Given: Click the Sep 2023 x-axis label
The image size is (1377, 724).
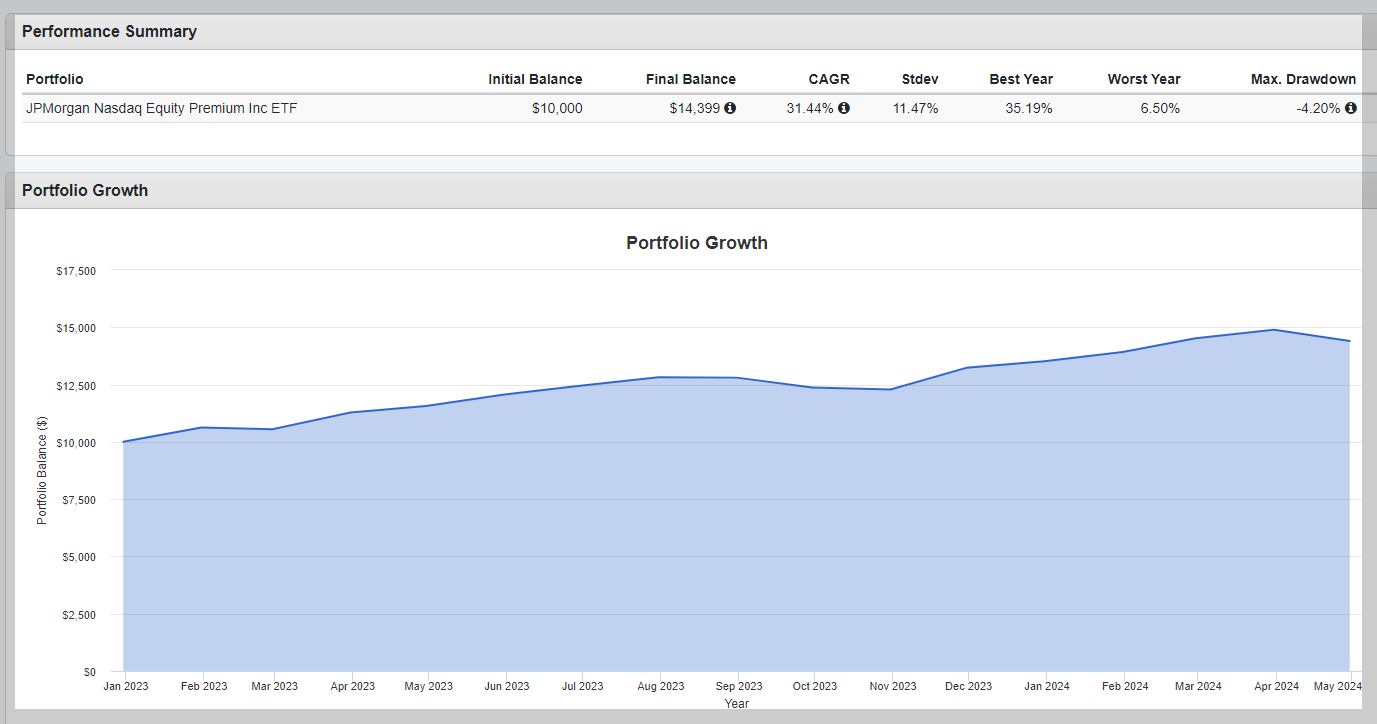Looking at the screenshot, I should coord(738,686).
